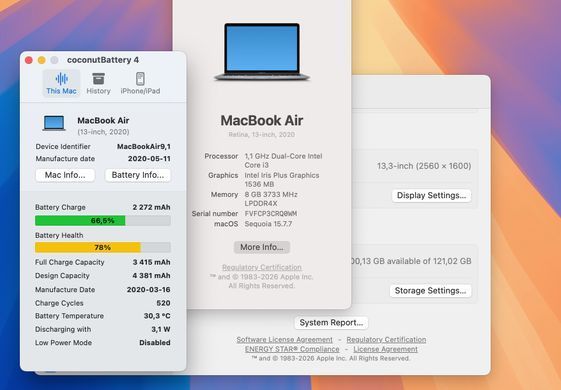Click the MacBook Air laptop image in About This Mac

(262, 52)
